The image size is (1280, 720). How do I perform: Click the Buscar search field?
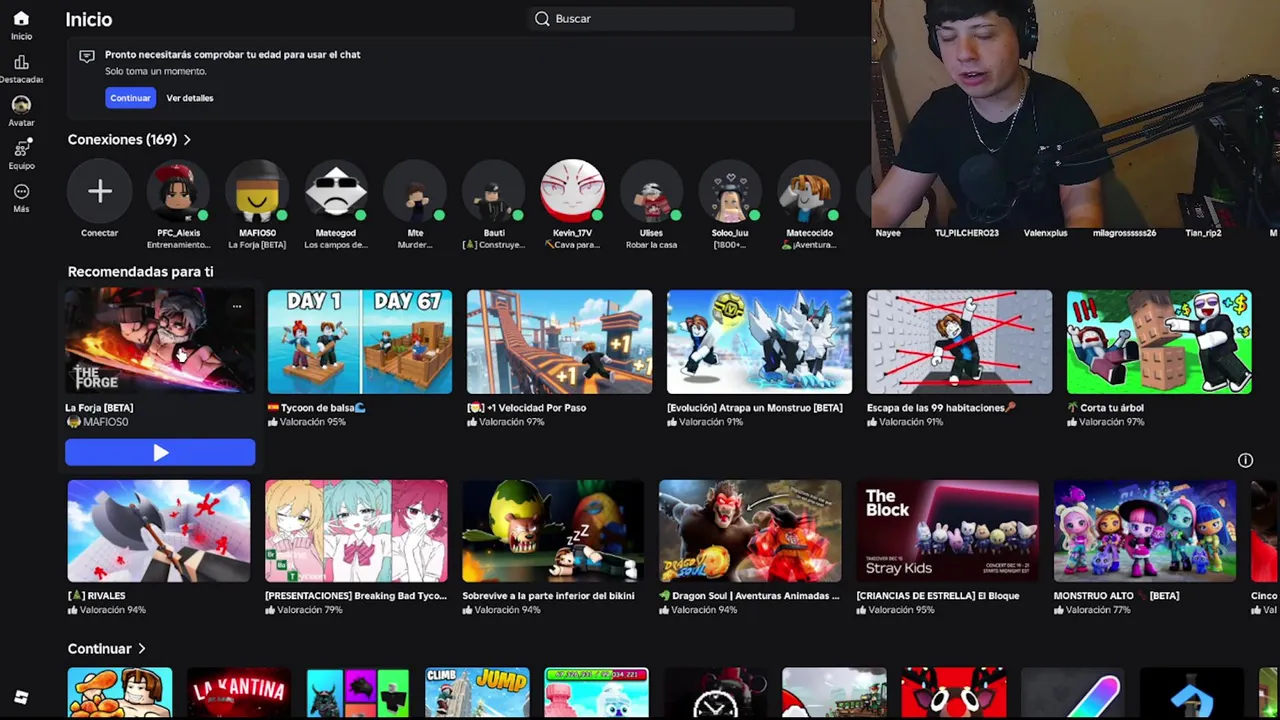click(662, 19)
